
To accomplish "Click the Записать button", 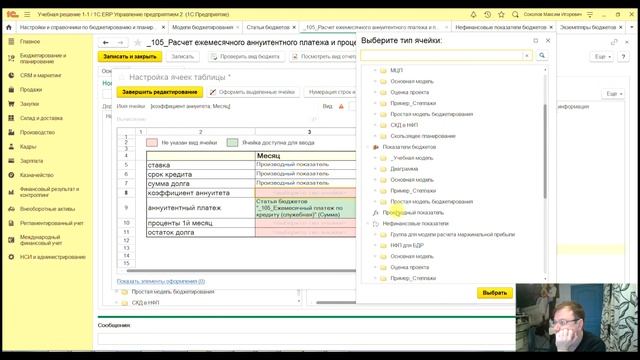I will pos(182,57).
